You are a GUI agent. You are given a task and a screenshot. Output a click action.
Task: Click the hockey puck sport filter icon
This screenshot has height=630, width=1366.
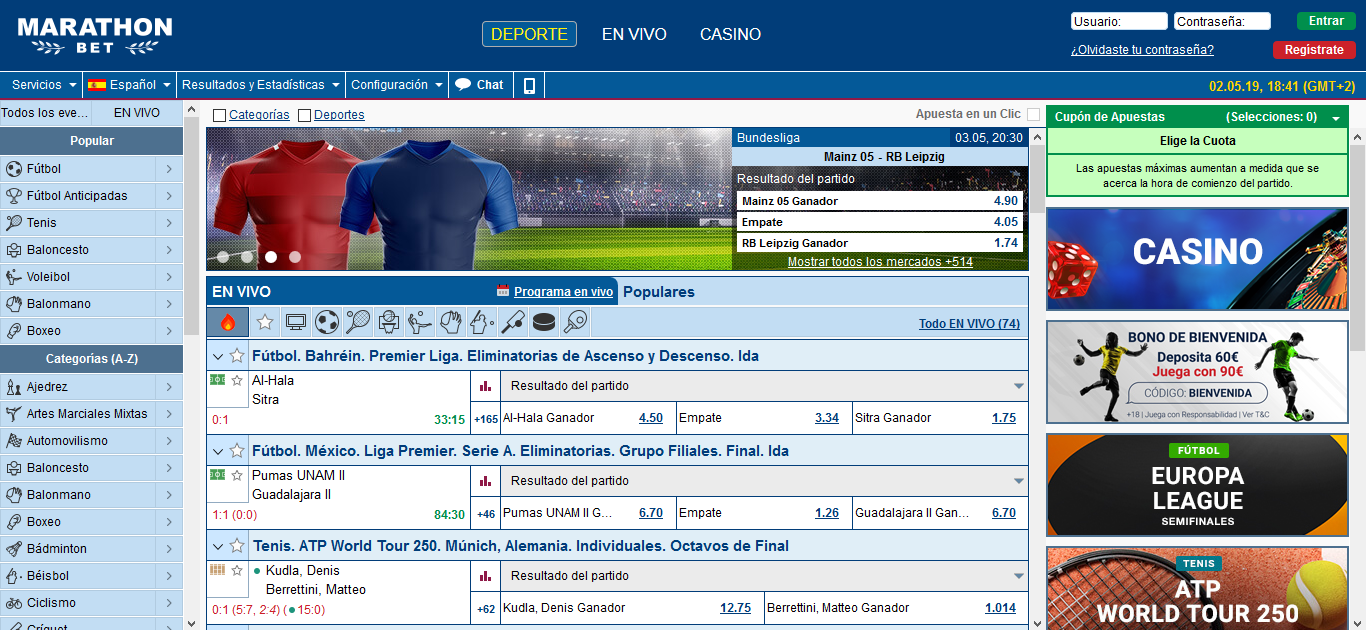[543, 322]
